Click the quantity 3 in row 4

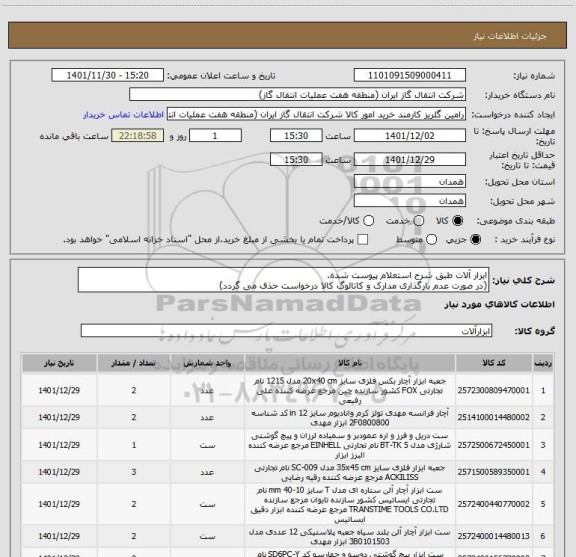click(134, 472)
